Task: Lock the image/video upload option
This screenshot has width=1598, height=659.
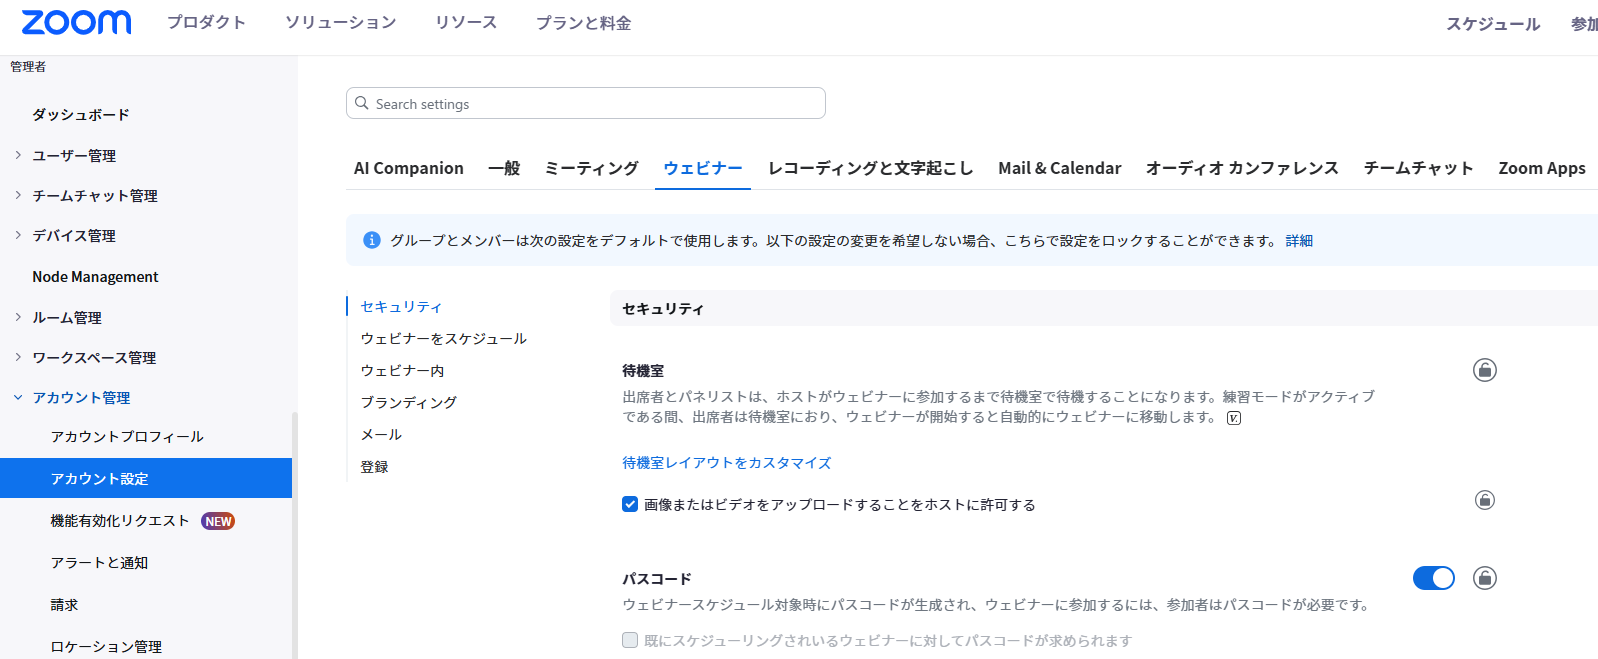Action: point(1485,499)
